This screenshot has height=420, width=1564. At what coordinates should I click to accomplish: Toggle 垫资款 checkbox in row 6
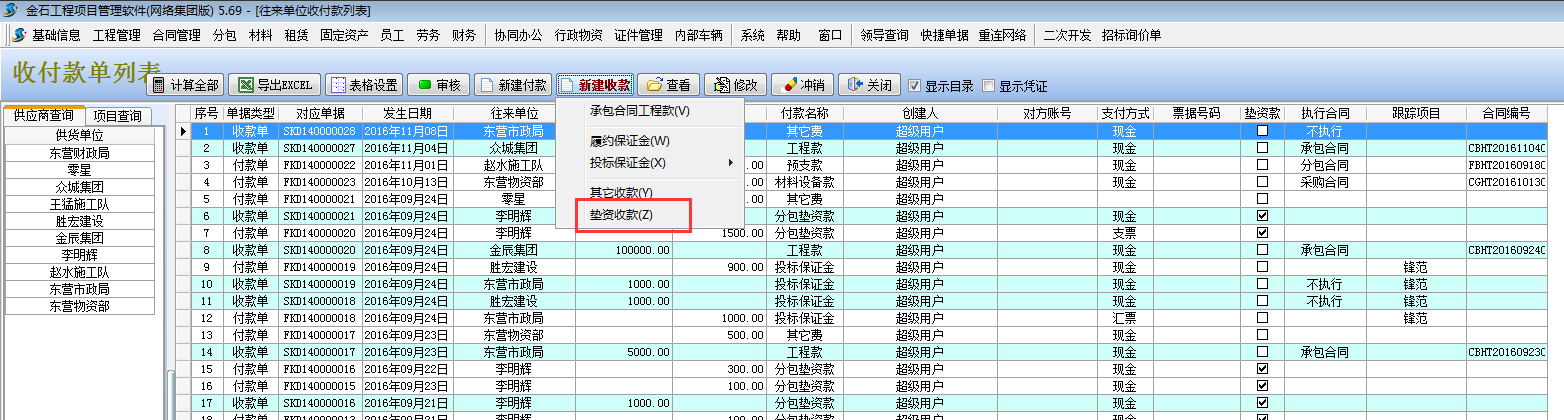1262,216
